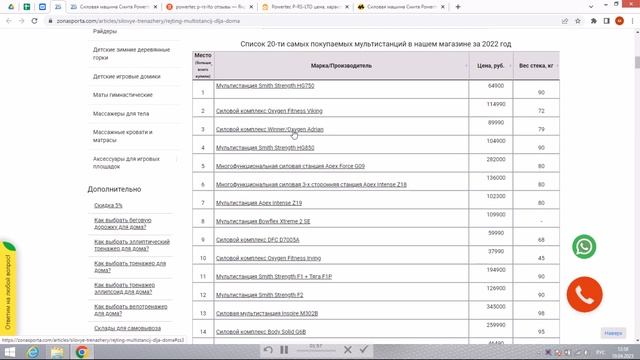Select the first Силовая машина Смита tab
The height and width of the screenshot is (360, 640).
click(114, 7)
